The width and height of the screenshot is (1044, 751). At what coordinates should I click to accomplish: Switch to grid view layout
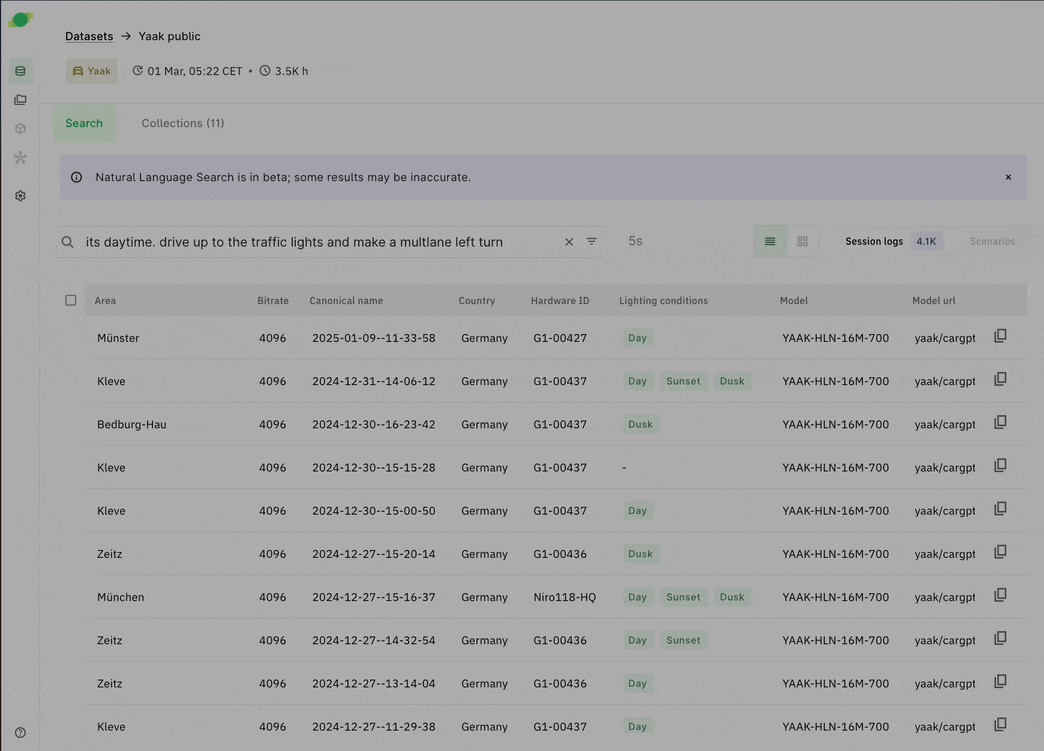click(802, 242)
